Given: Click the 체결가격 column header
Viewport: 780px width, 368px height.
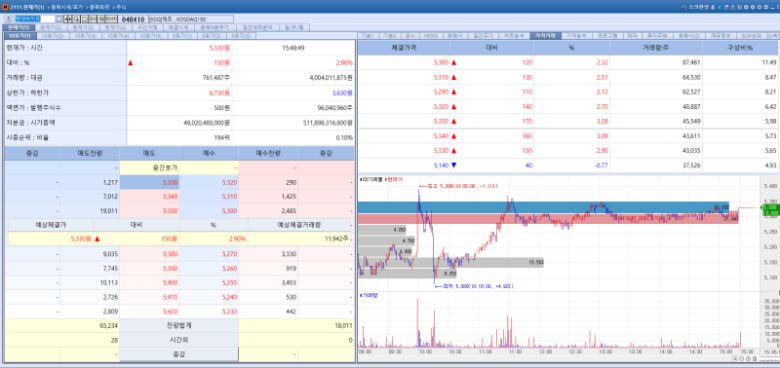Looking at the screenshot, I should tap(404, 48).
